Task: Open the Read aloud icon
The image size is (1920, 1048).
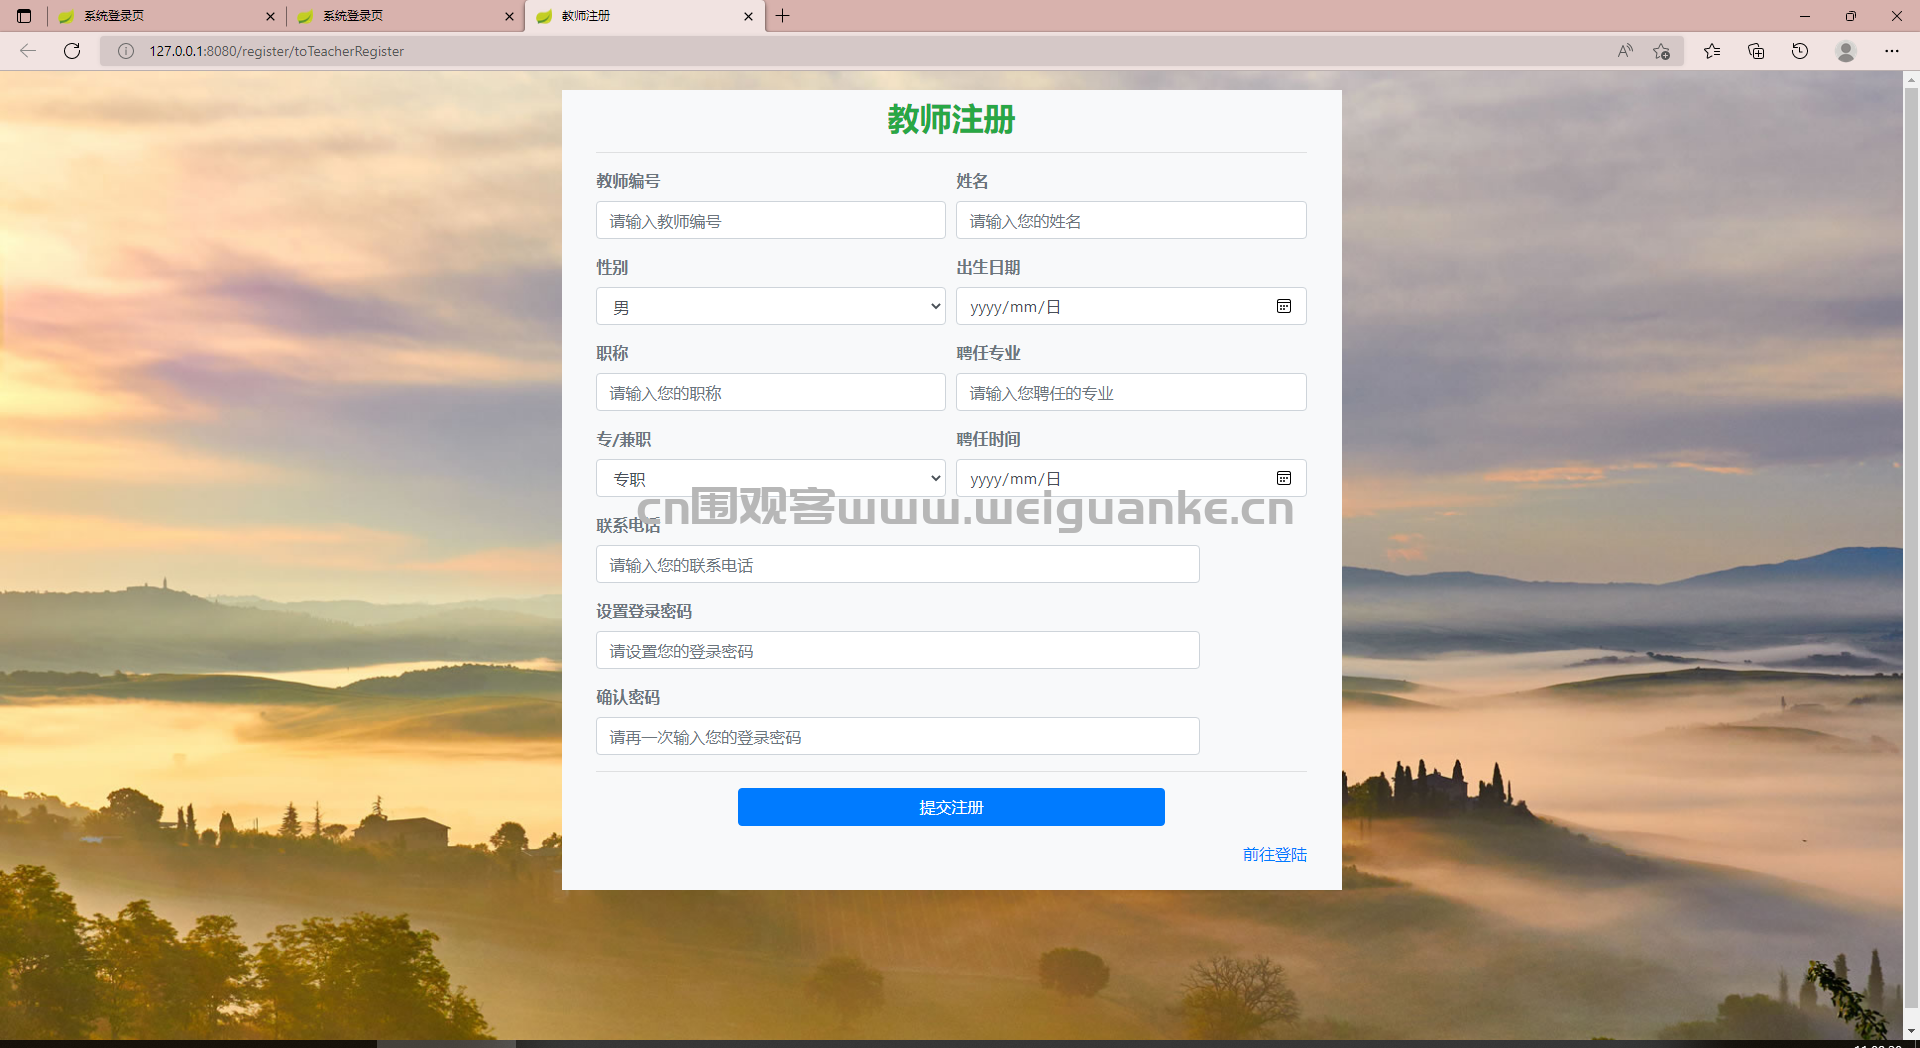Action: [x=1625, y=51]
